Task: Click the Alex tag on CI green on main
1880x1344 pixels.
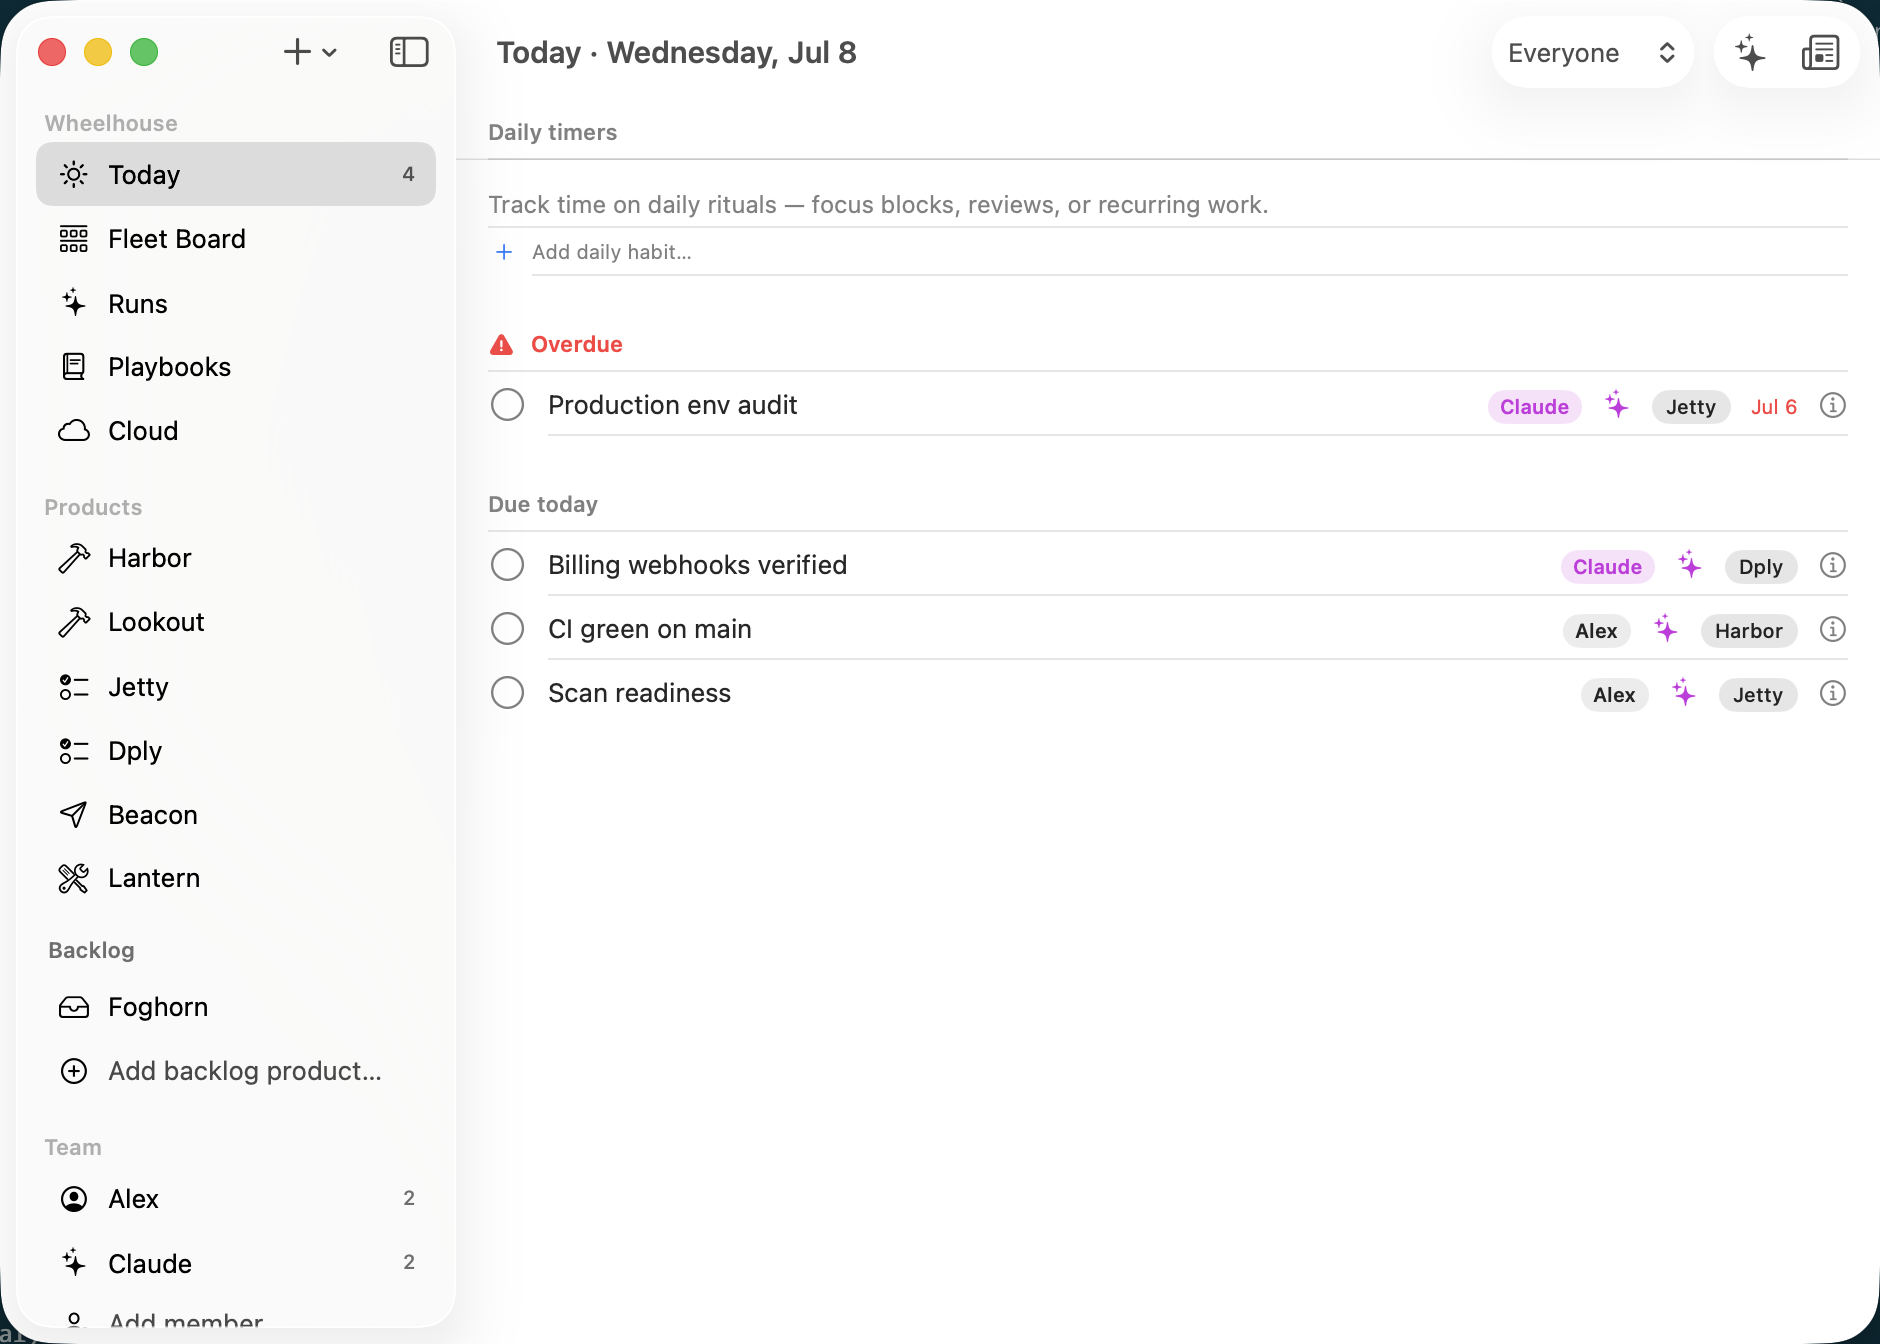Action: (x=1596, y=631)
